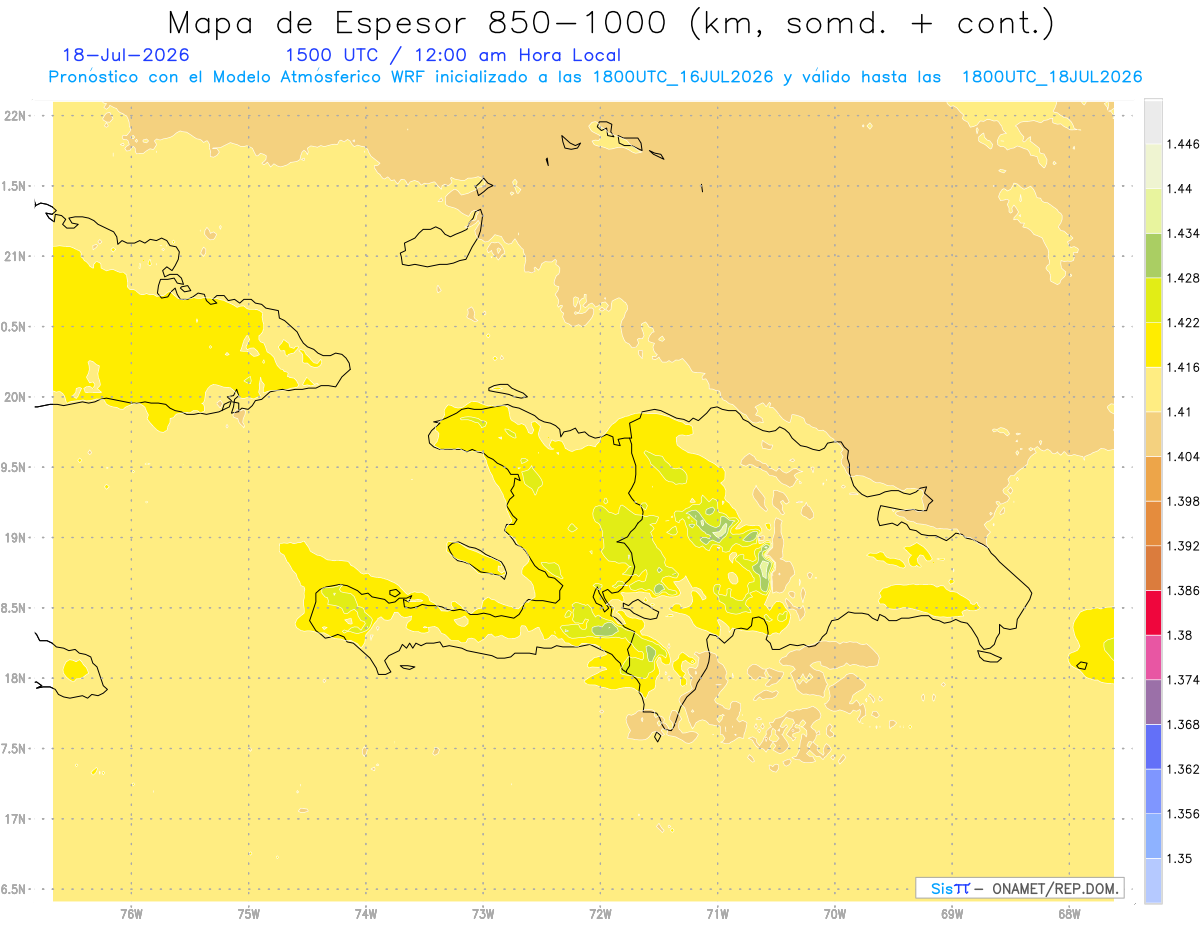Click the latitude label '9.5N'
Image resolution: width=1200 pixels, height=927 pixels.
15,468
